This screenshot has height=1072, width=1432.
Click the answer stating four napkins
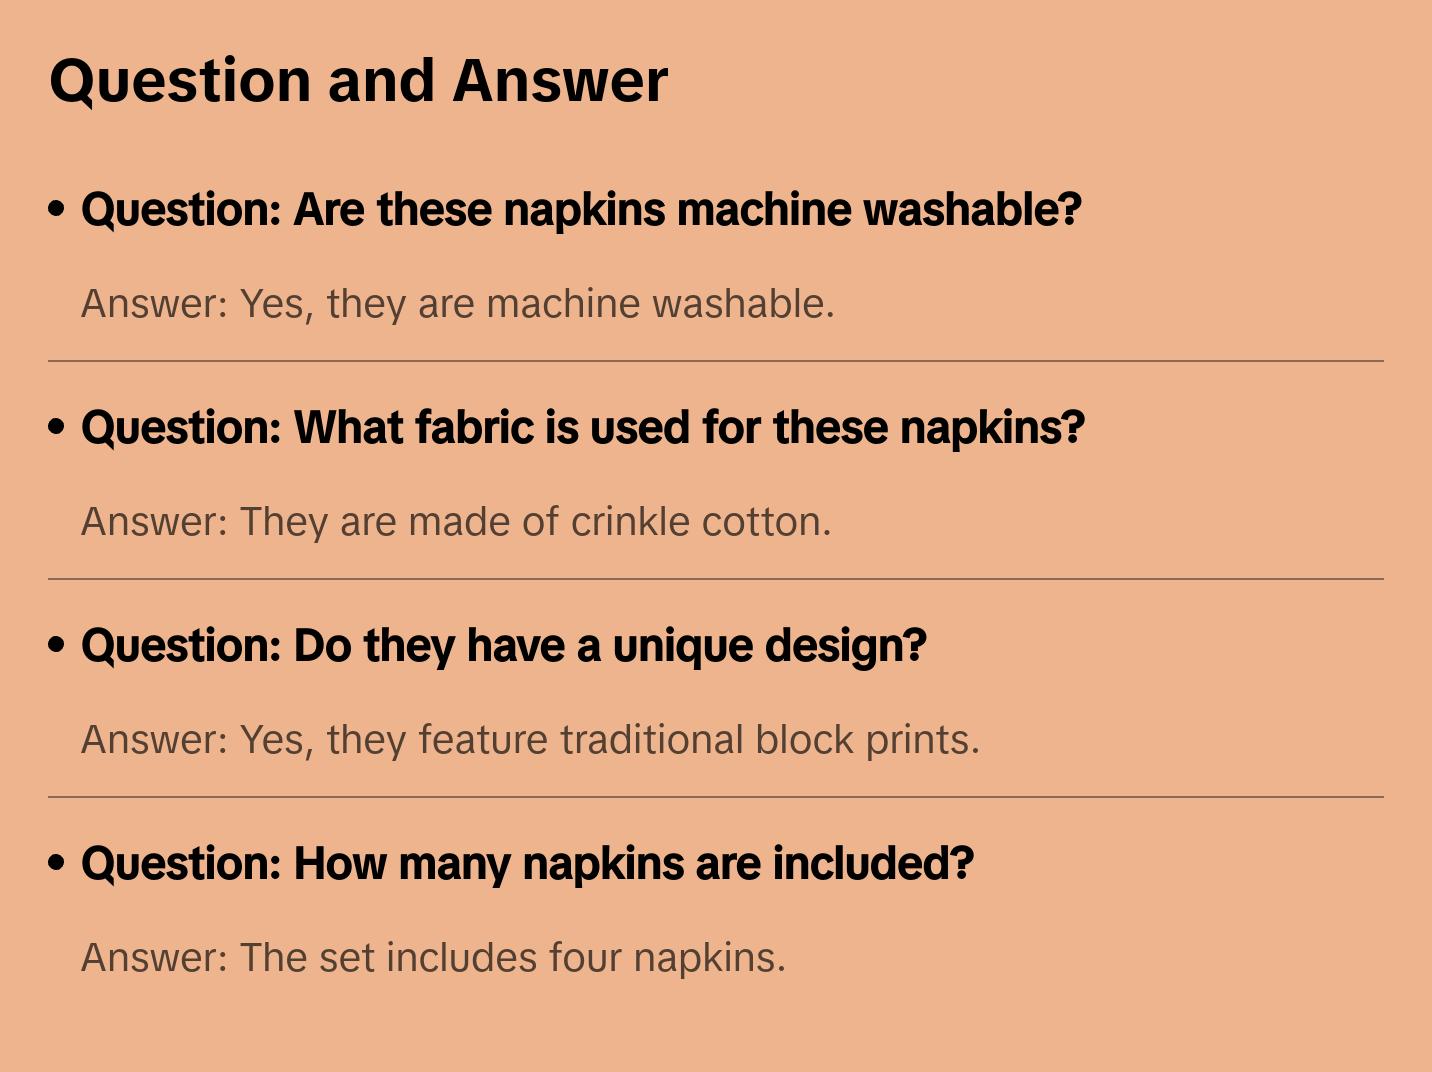(x=433, y=958)
